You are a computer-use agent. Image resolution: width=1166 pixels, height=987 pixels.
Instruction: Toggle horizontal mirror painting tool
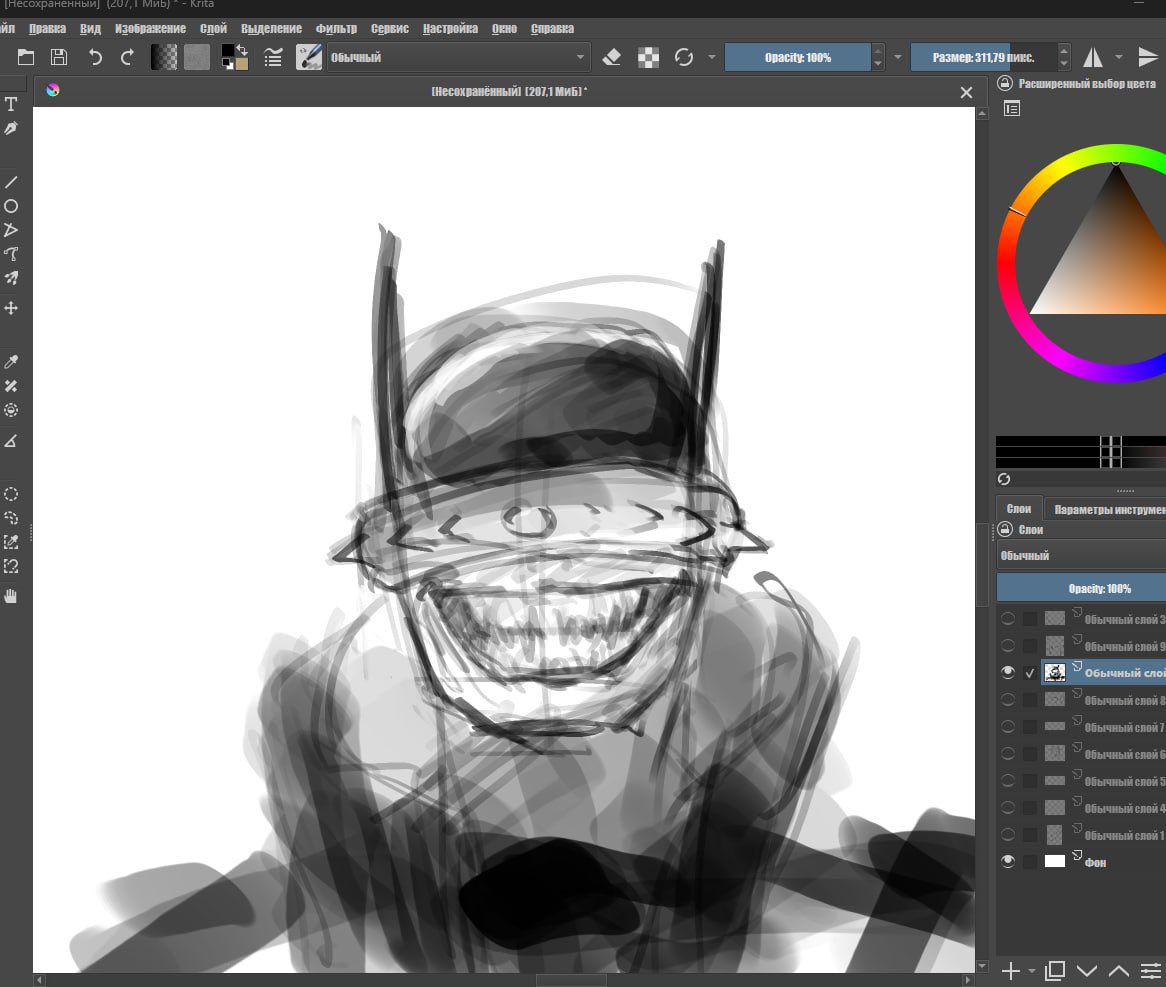pyautogui.click(x=1092, y=57)
